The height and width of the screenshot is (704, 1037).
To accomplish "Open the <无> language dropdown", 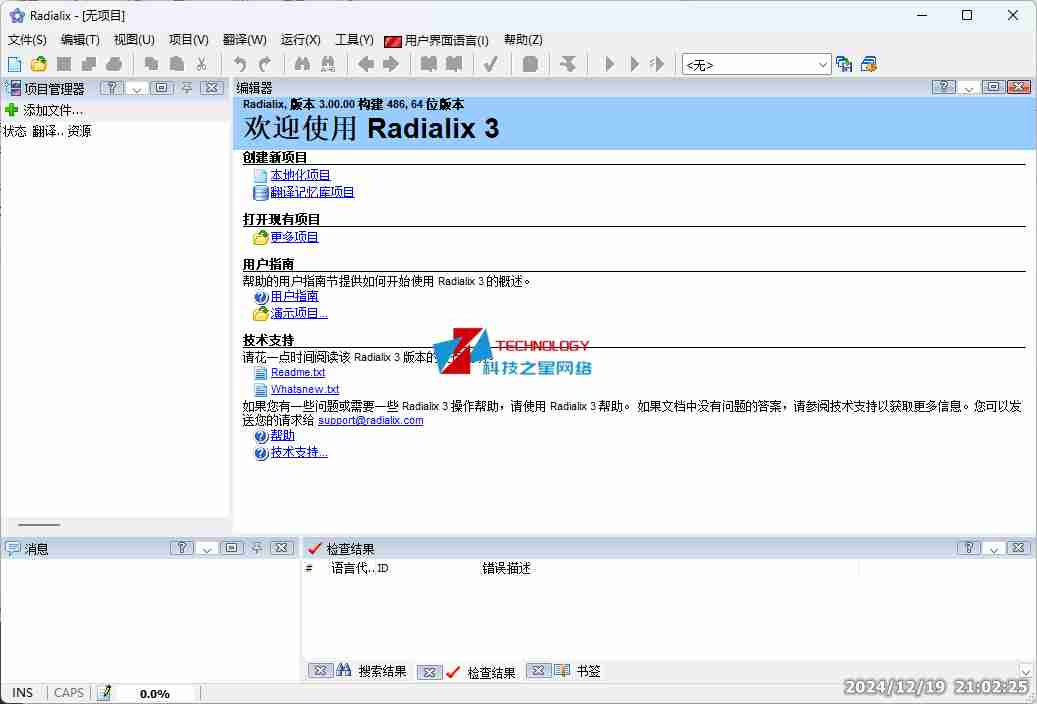I will (x=826, y=62).
